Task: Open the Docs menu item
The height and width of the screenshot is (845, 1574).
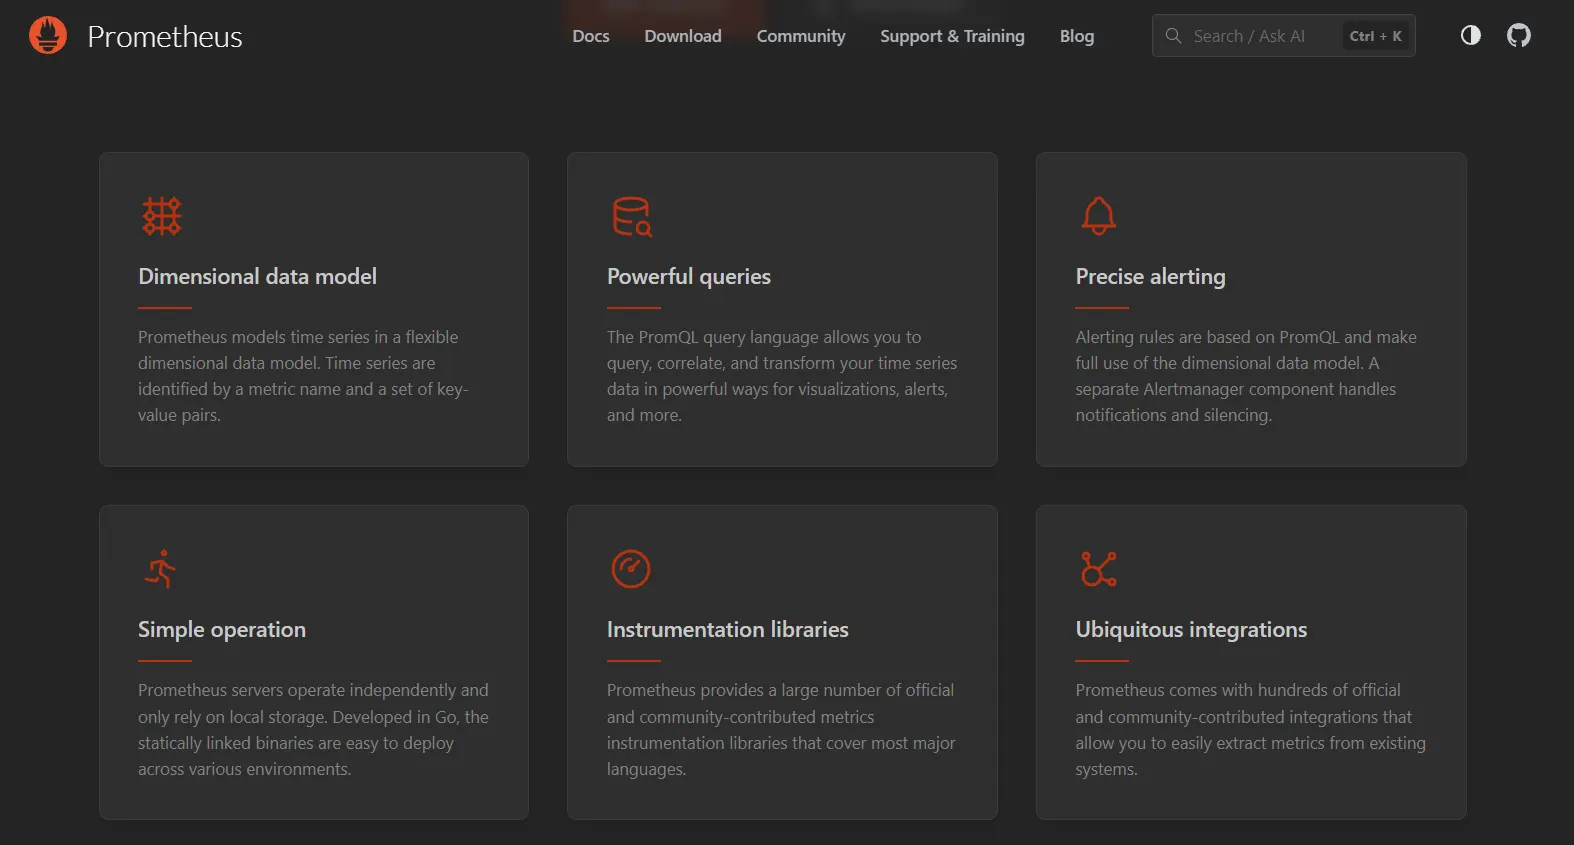Action: 591,36
